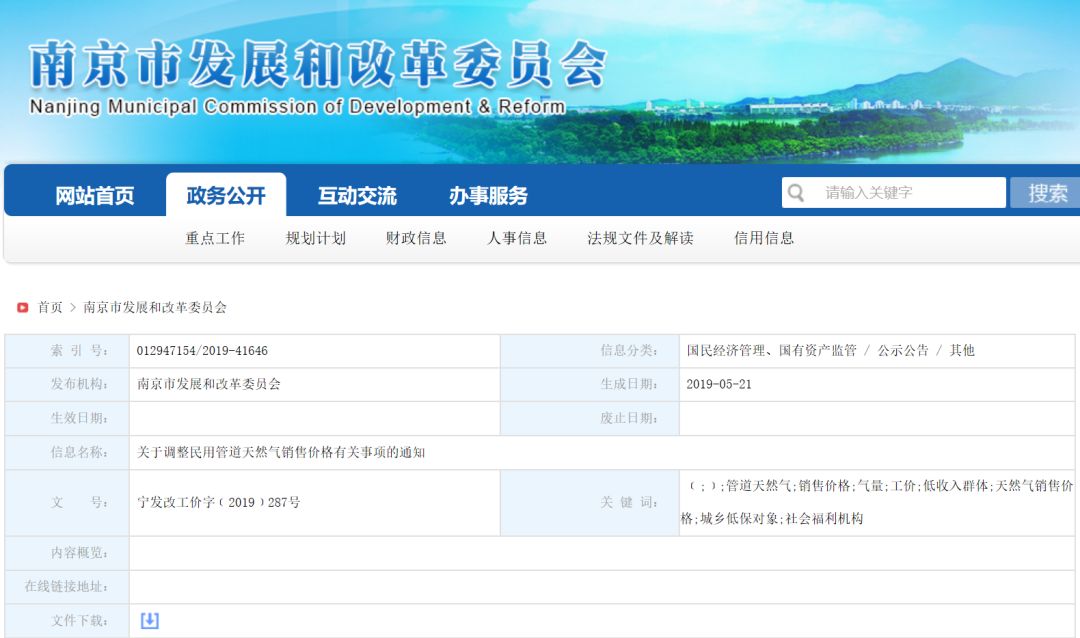Go to 人事信息 section

[x=517, y=238]
